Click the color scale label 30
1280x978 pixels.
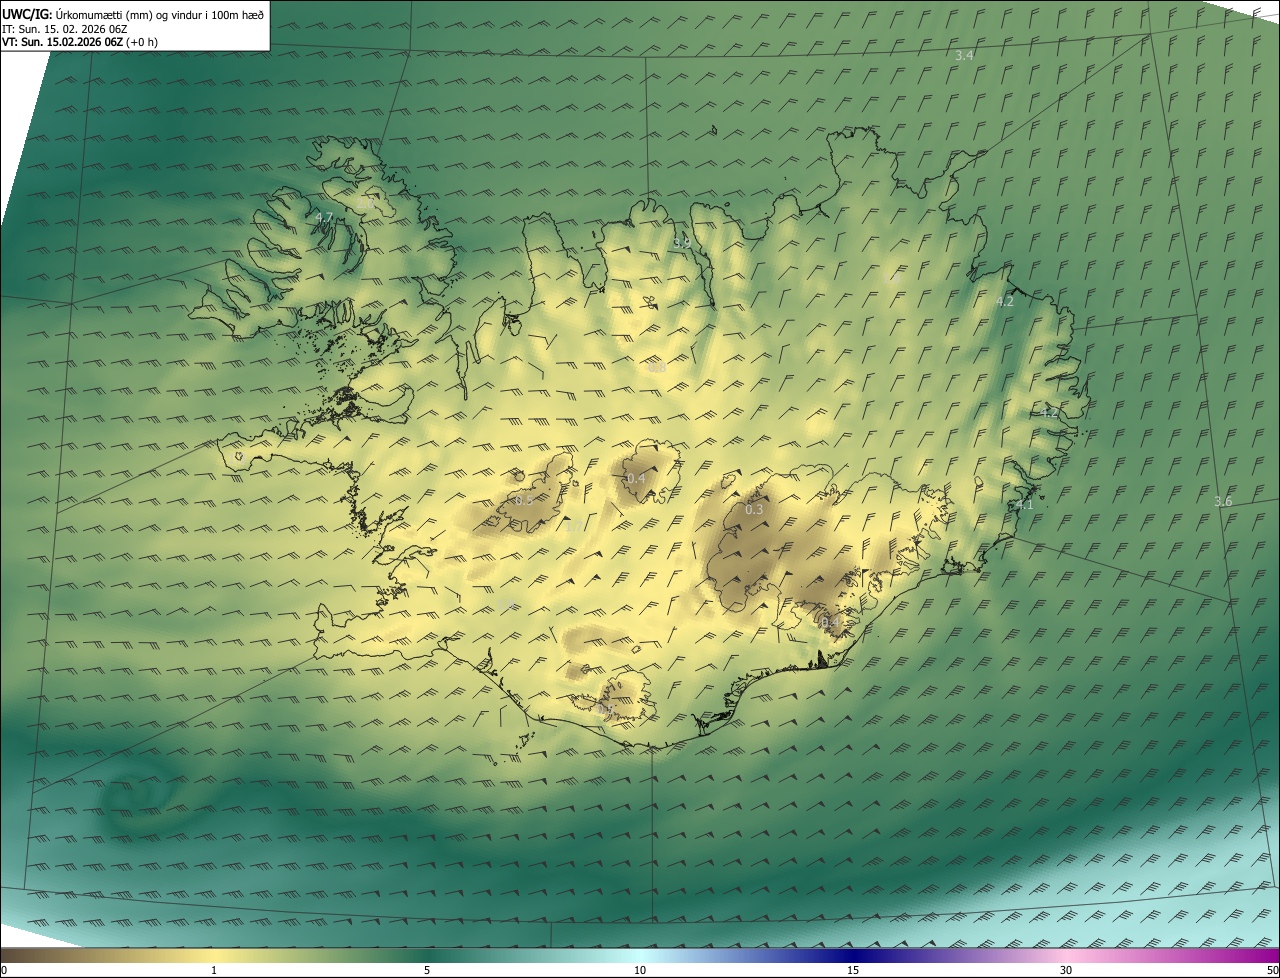[x=1066, y=971]
